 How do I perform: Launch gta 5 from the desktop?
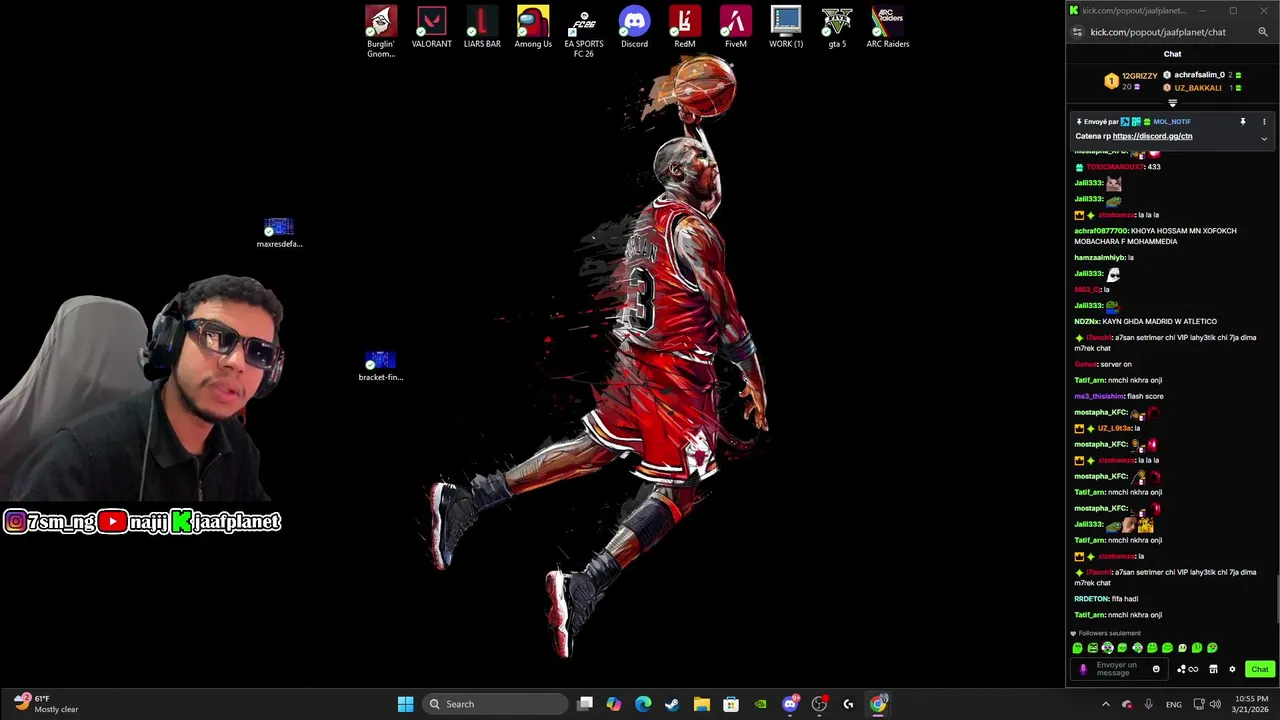[837, 28]
